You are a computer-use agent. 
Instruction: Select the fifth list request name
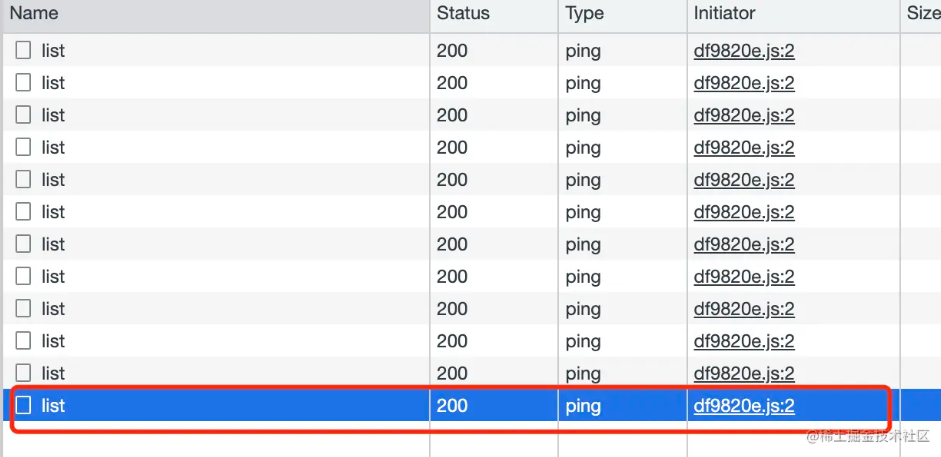[x=53, y=180]
